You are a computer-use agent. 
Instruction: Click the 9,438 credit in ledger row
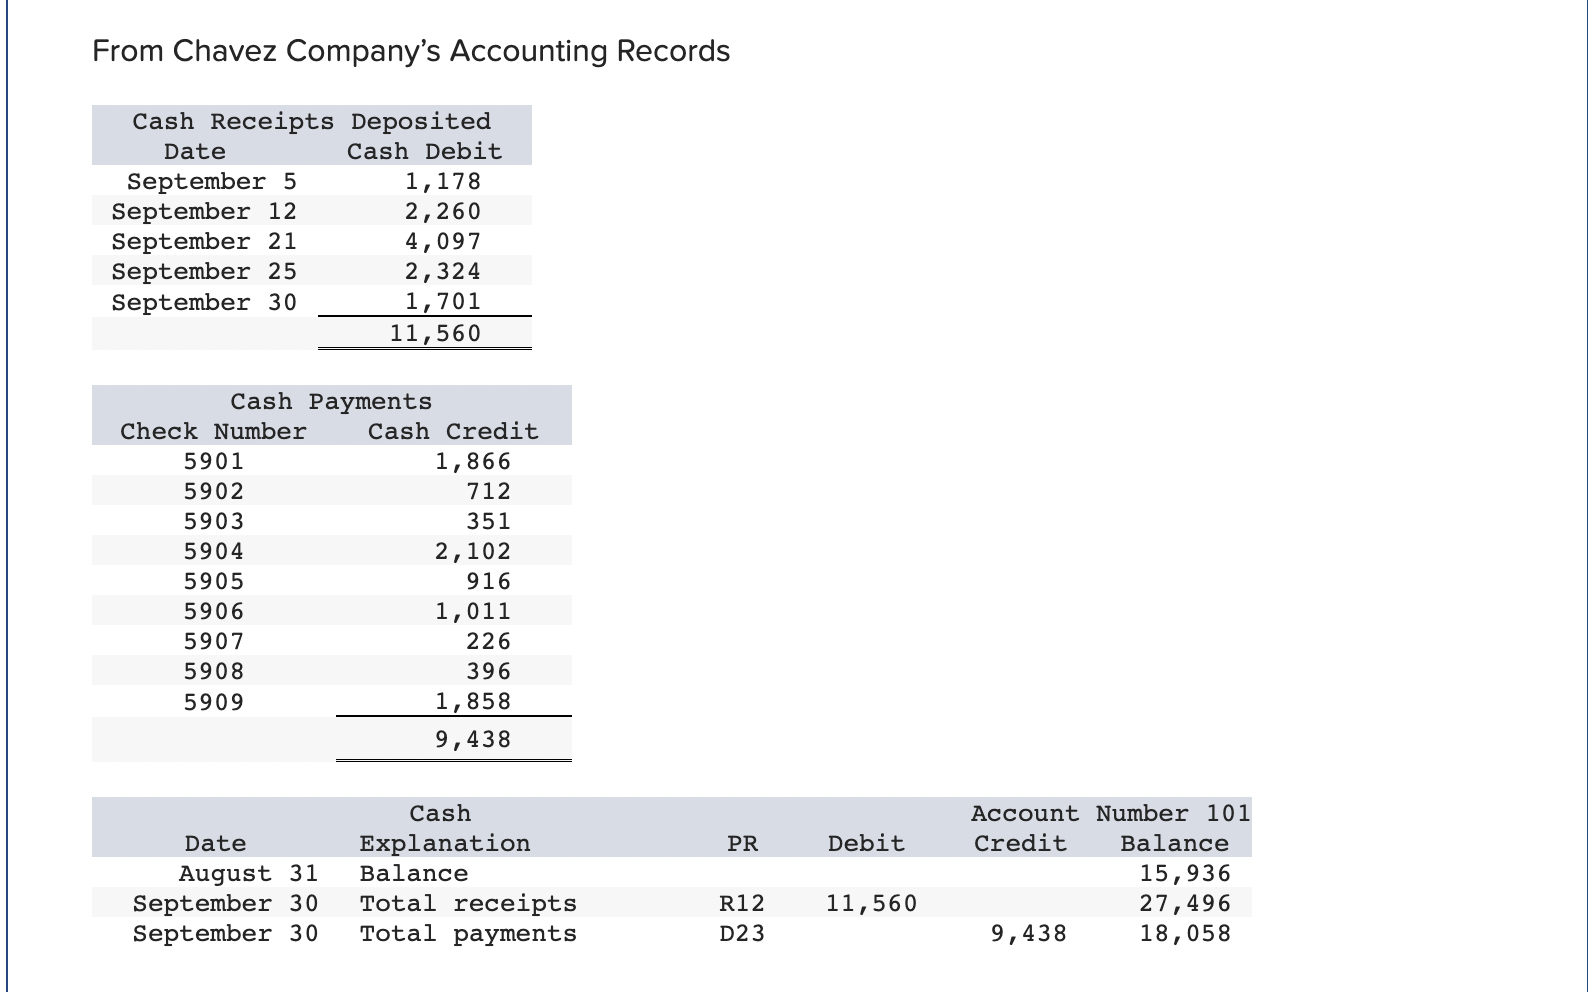(x=1028, y=933)
